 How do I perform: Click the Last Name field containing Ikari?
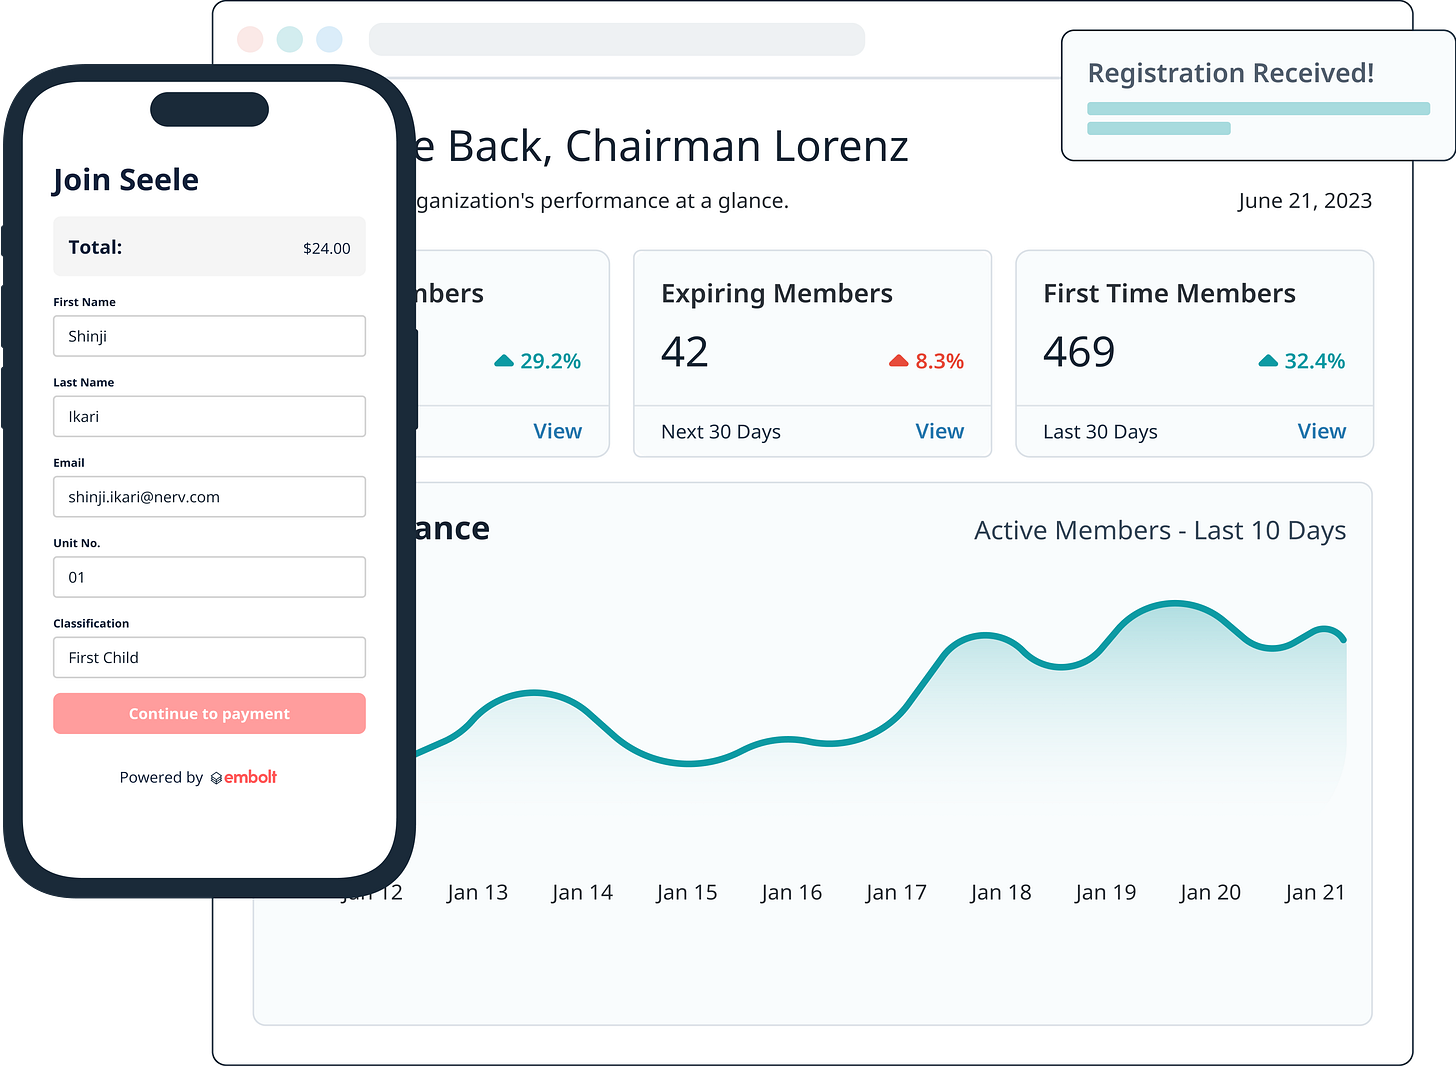tap(209, 416)
